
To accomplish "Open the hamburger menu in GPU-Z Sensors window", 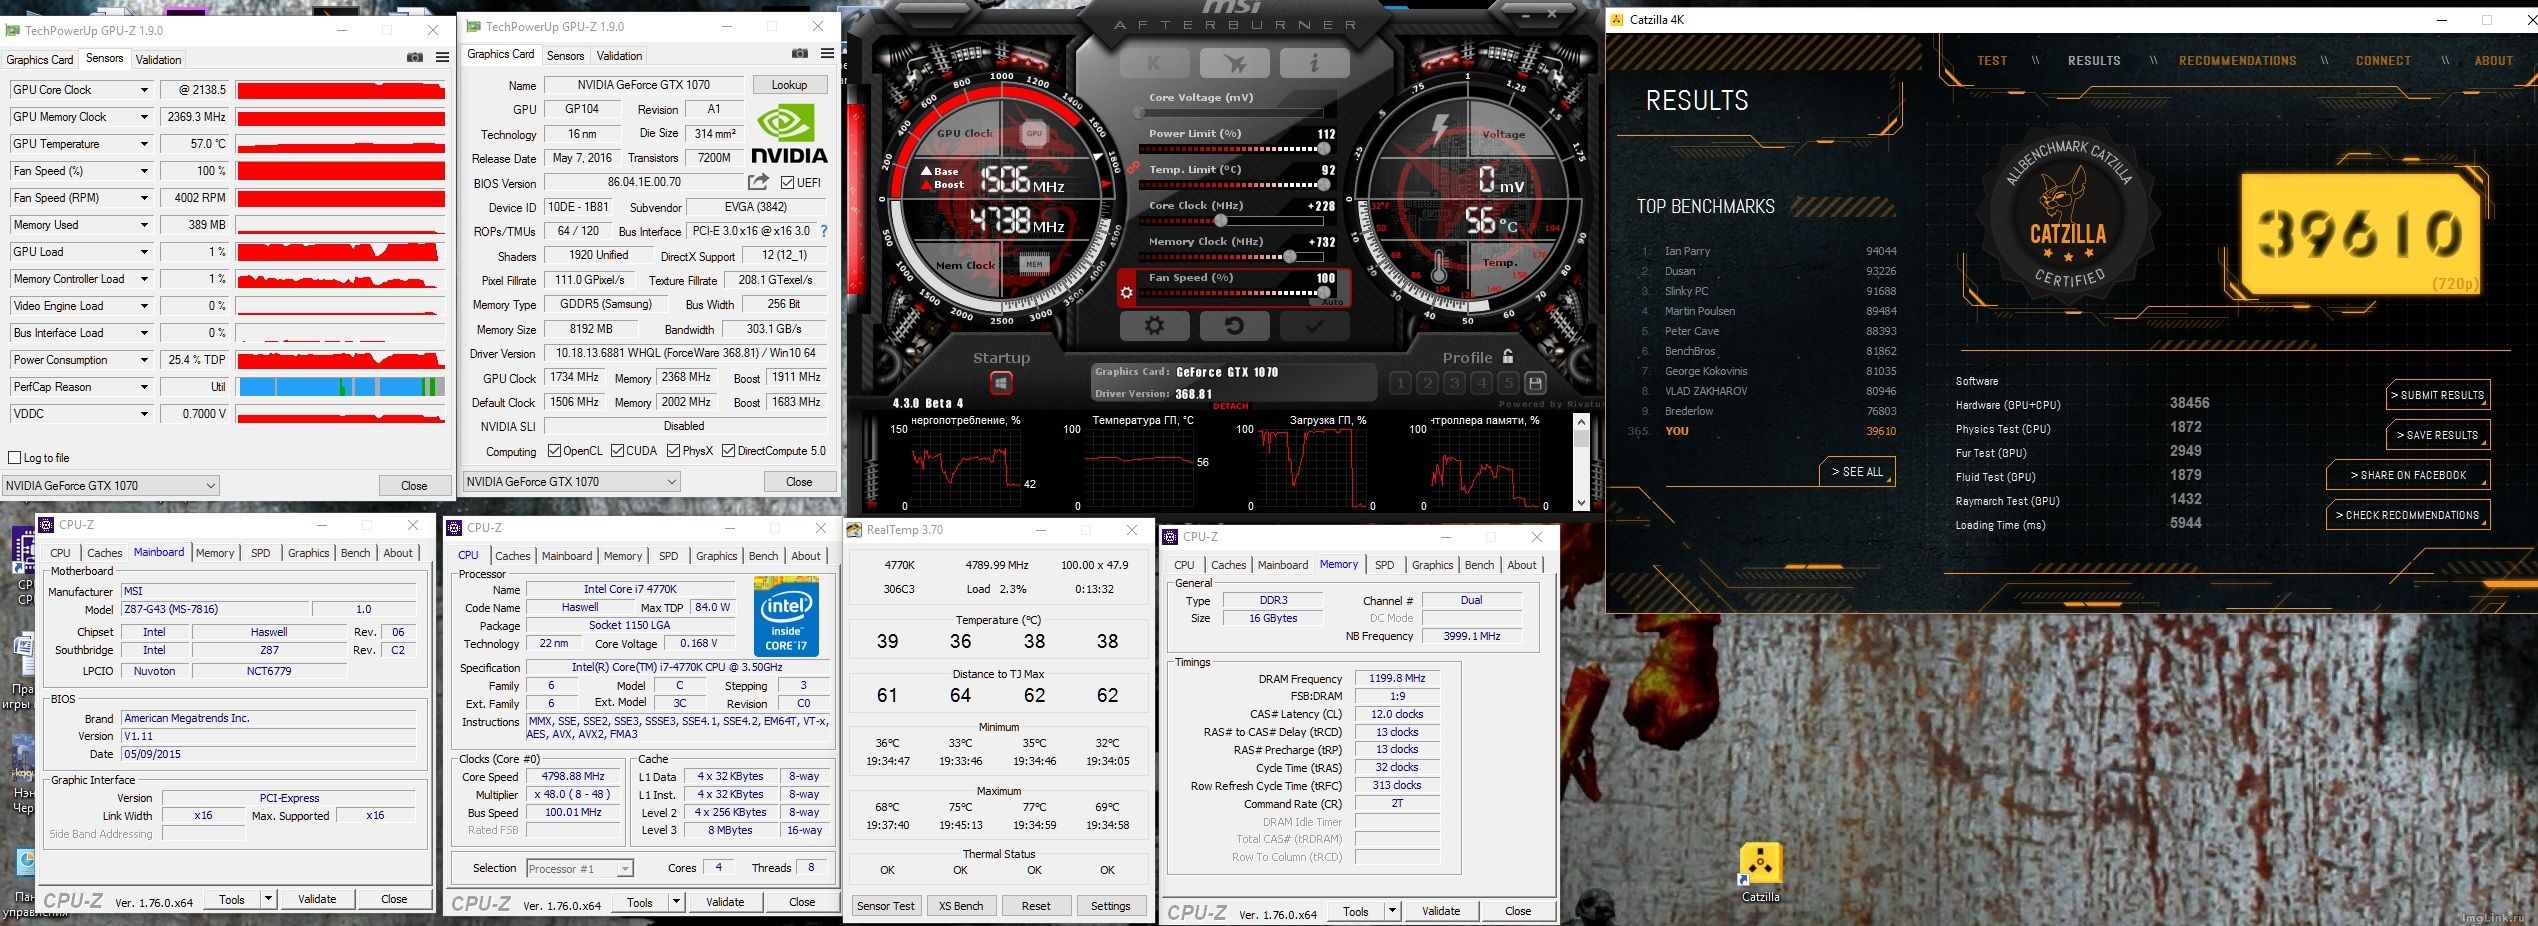I will (x=442, y=58).
